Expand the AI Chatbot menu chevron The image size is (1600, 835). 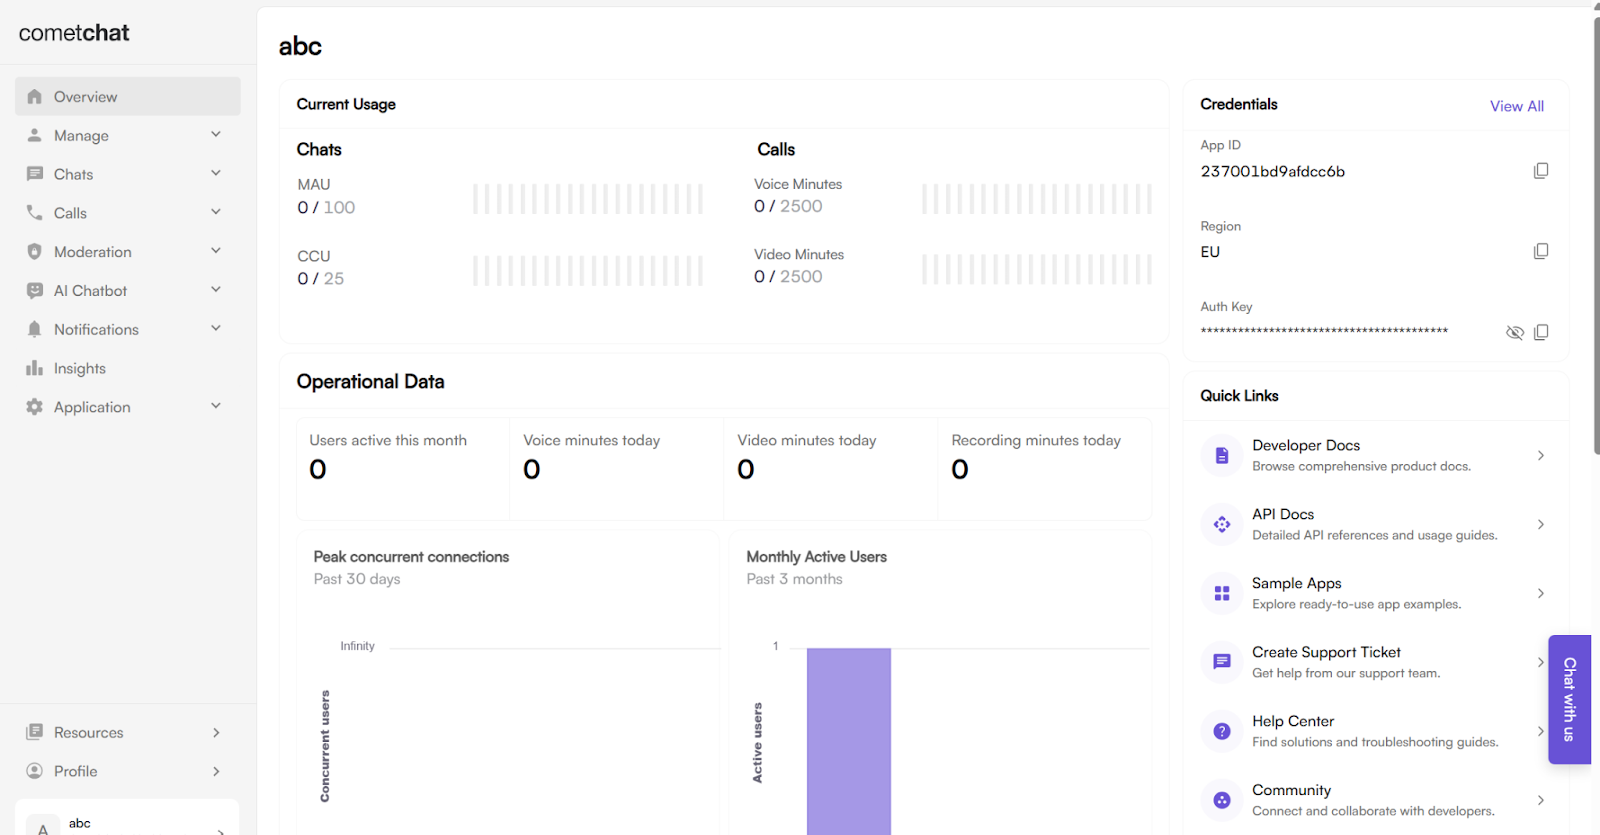coord(216,290)
